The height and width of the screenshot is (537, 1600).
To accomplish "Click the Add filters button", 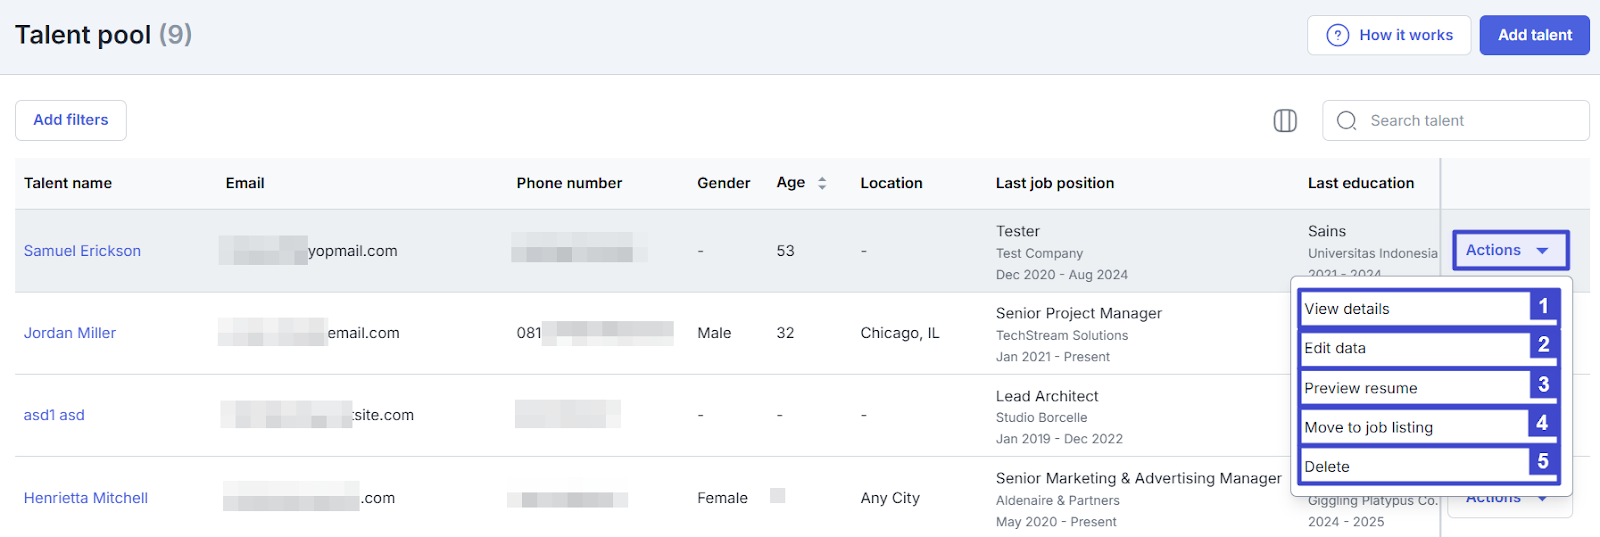I will point(71,120).
